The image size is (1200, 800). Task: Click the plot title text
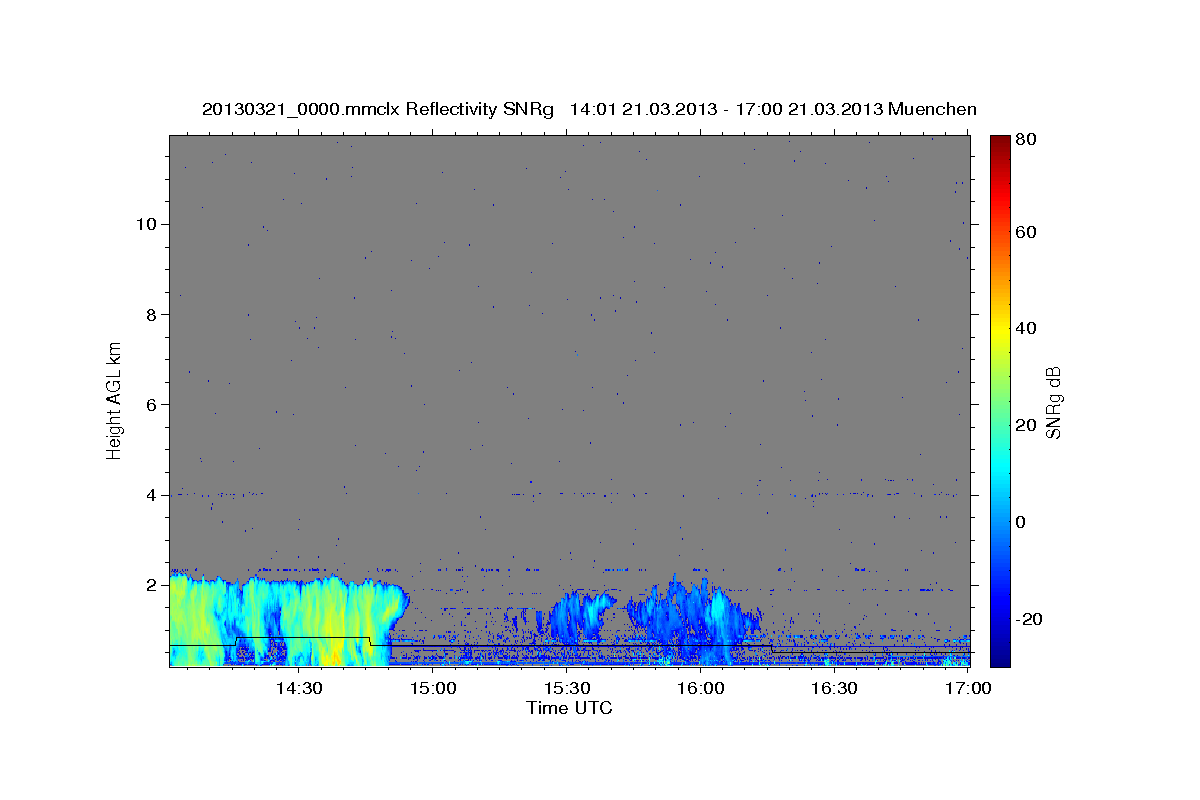(589, 109)
